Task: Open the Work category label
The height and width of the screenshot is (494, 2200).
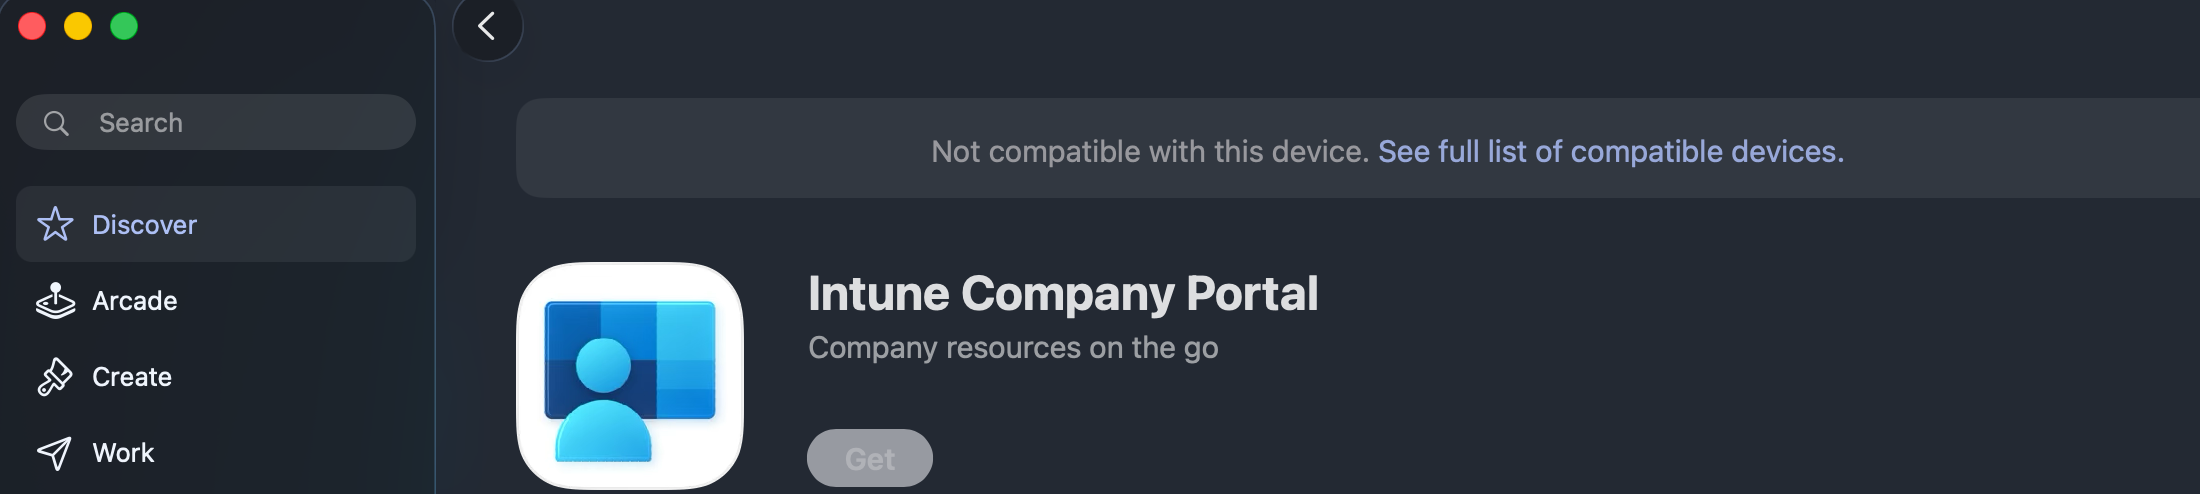Action: pyautogui.click(x=123, y=453)
